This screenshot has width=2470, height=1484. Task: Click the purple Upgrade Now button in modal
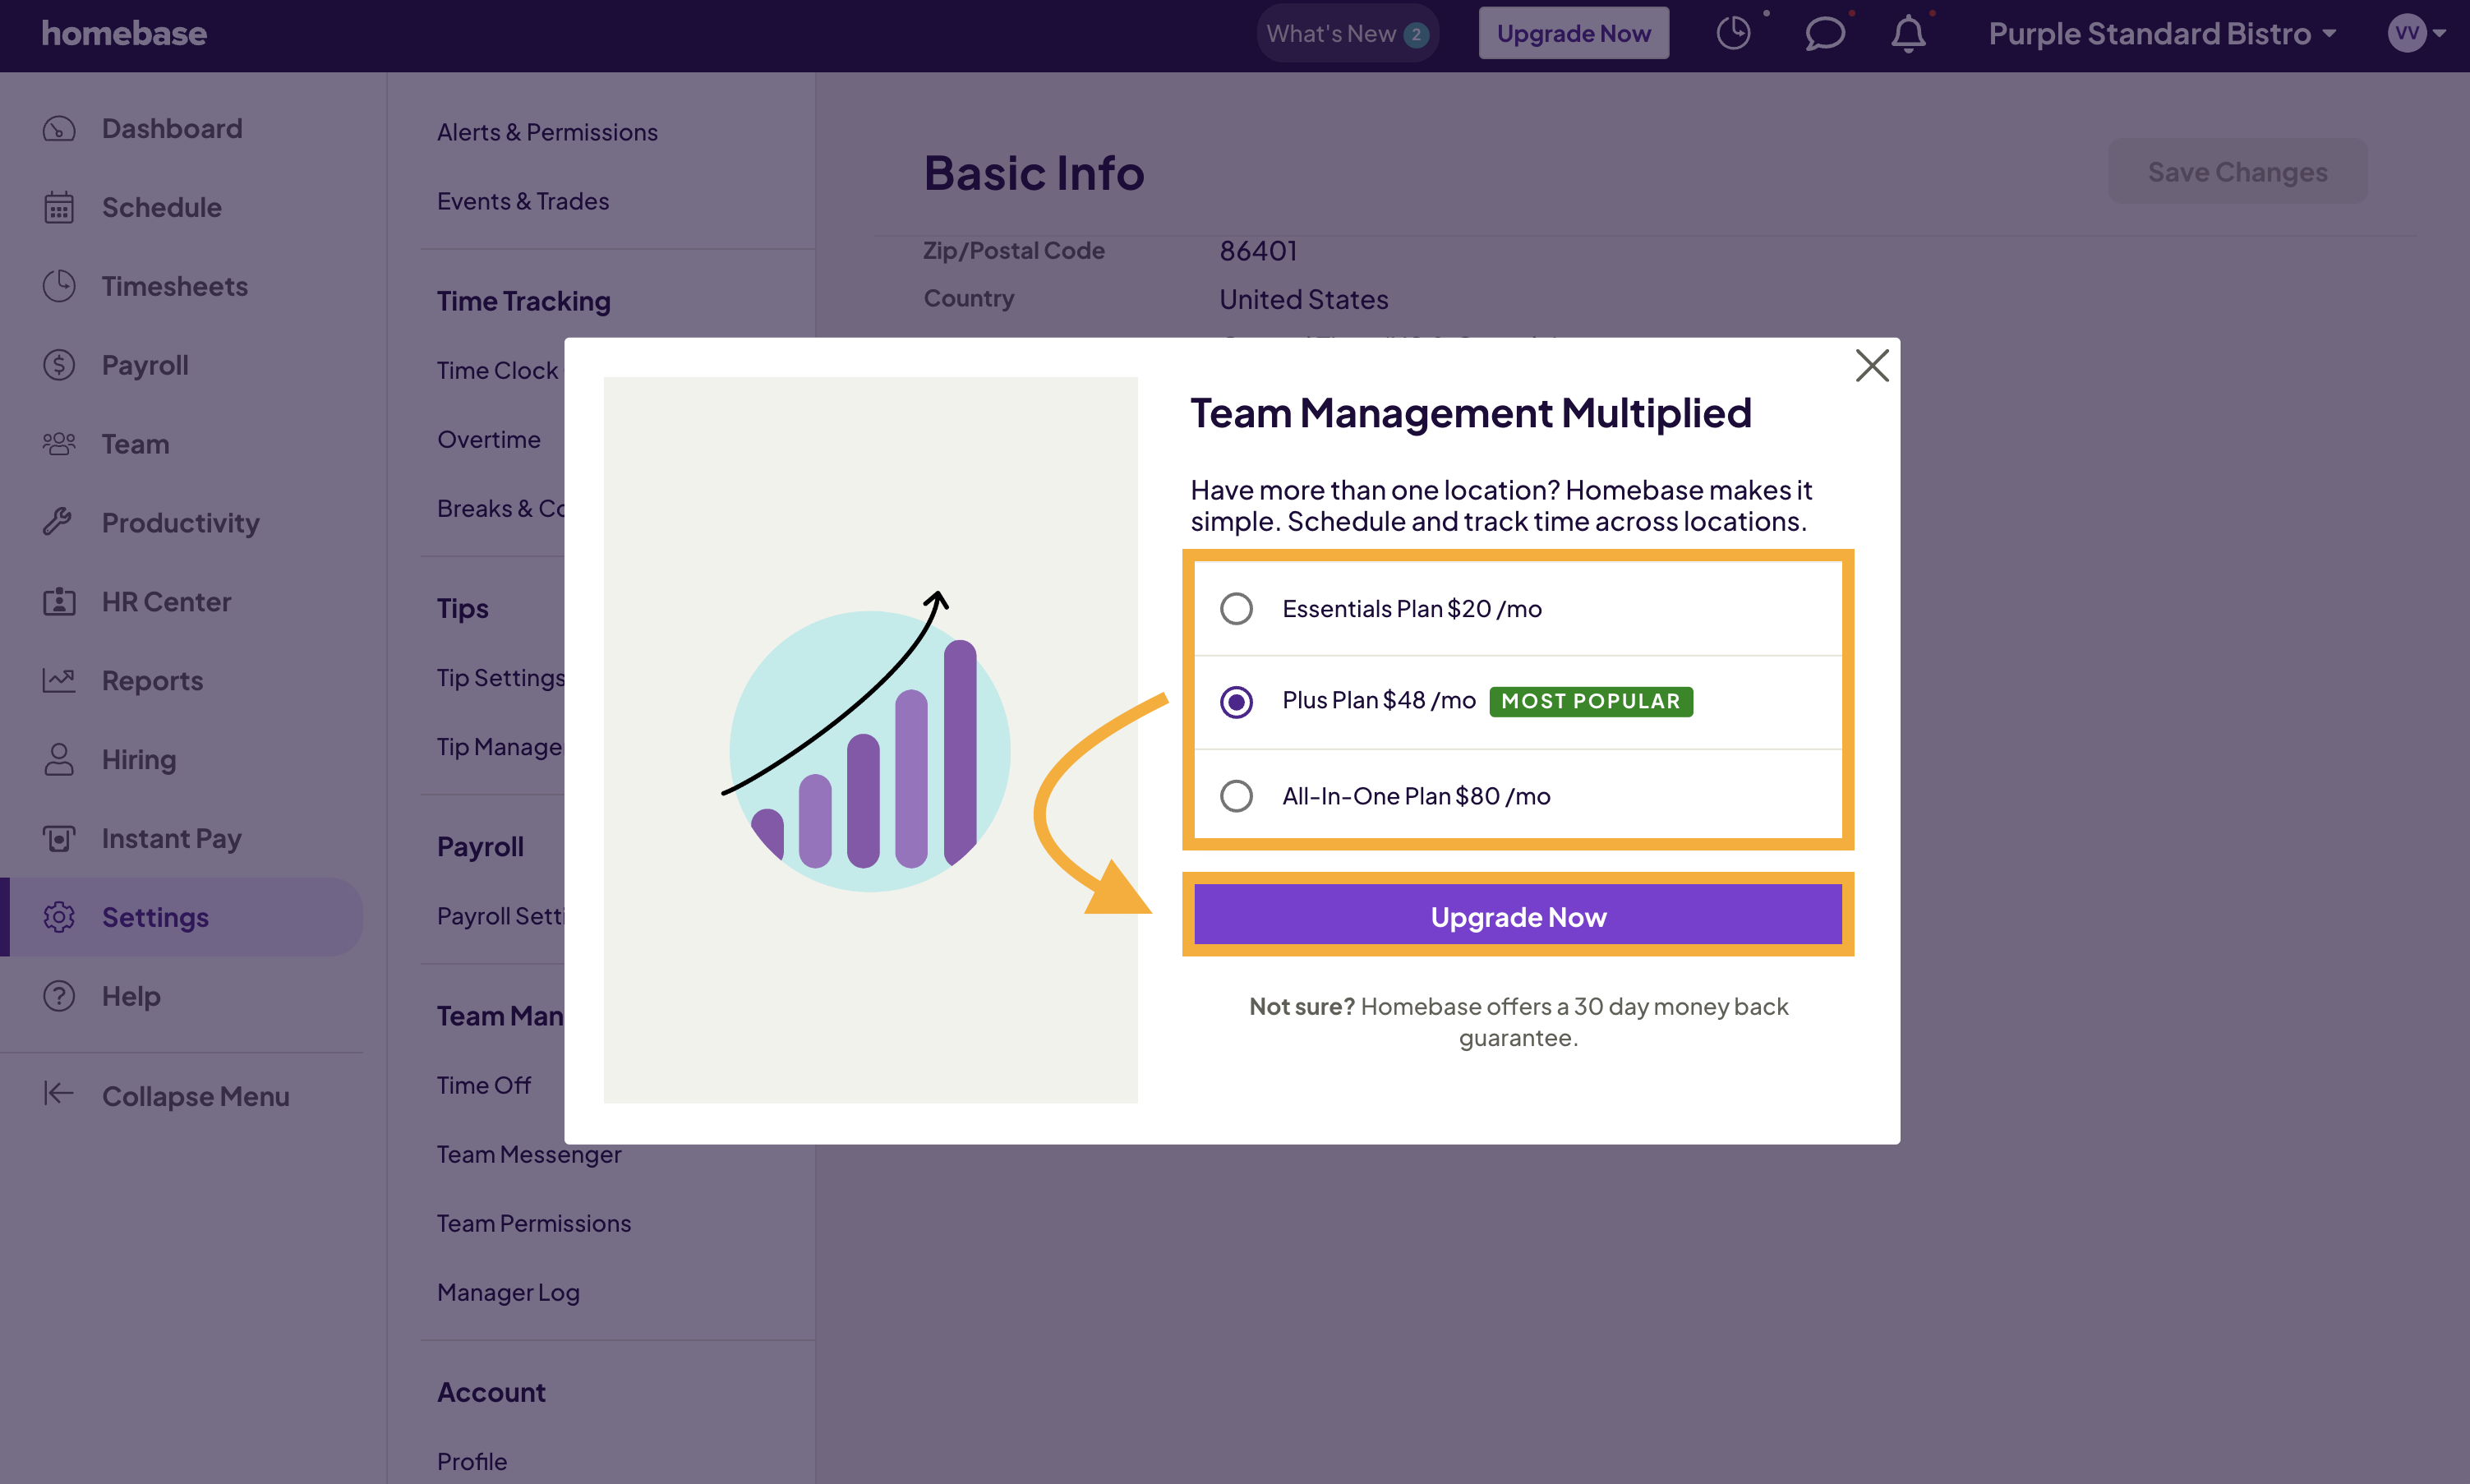(x=1518, y=915)
